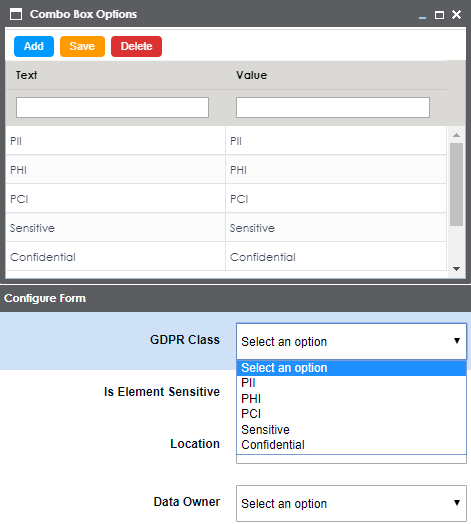Pick Confidential in the dropdown list
This screenshot has width=471, height=524.
(x=351, y=445)
